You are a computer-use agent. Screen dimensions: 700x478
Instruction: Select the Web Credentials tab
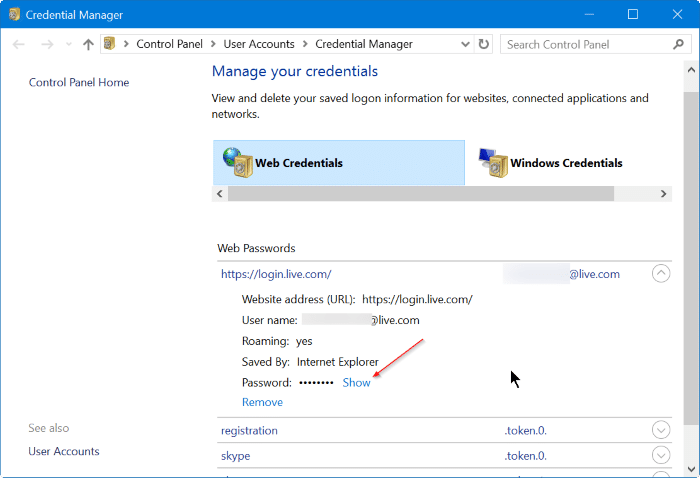pyautogui.click(x=339, y=162)
